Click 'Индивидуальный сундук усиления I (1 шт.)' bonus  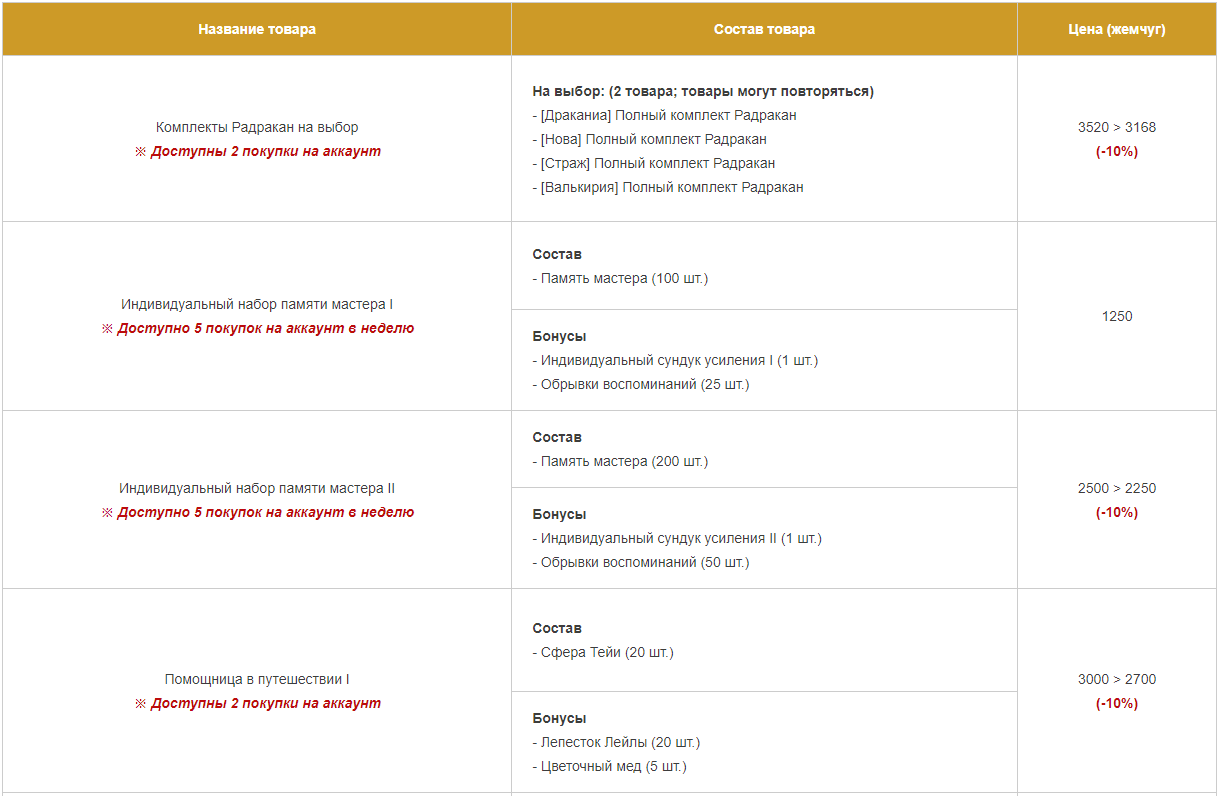pyautogui.click(x=675, y=360)
